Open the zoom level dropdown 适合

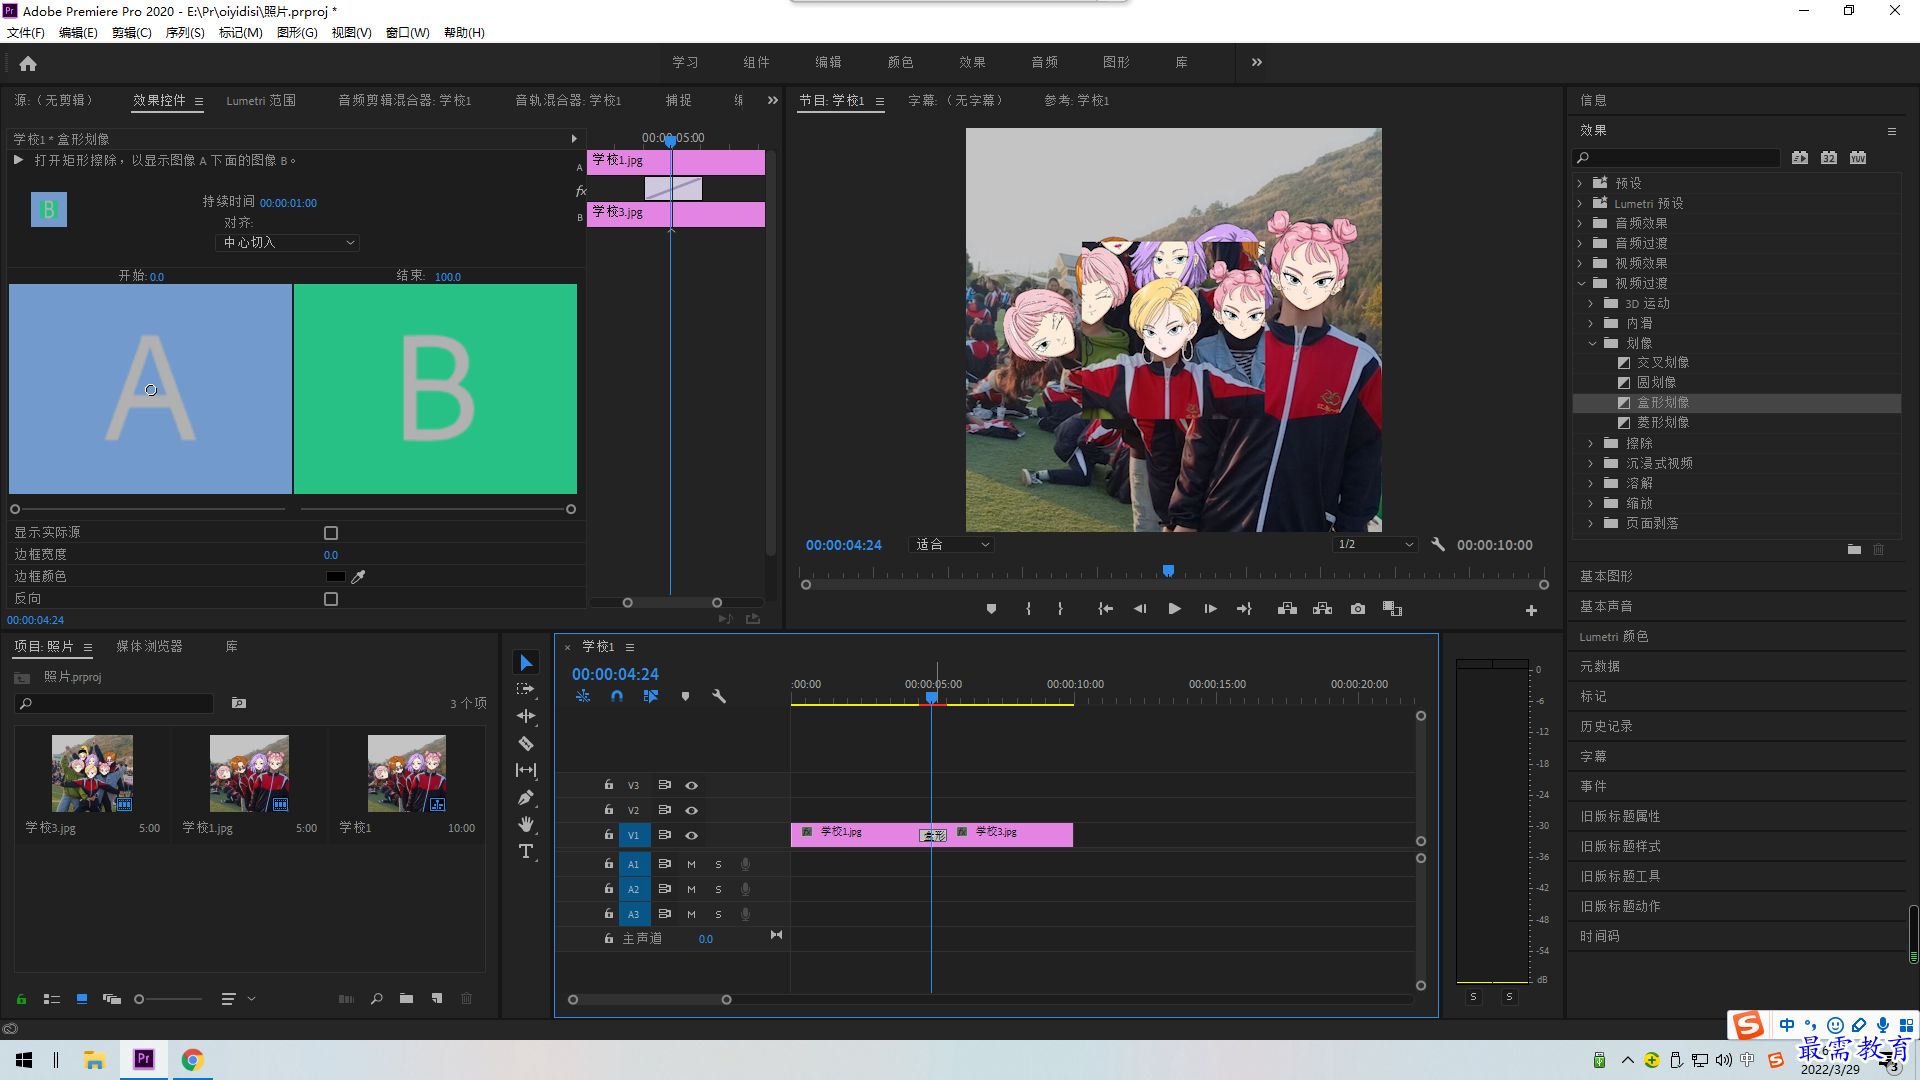point(951,545)
